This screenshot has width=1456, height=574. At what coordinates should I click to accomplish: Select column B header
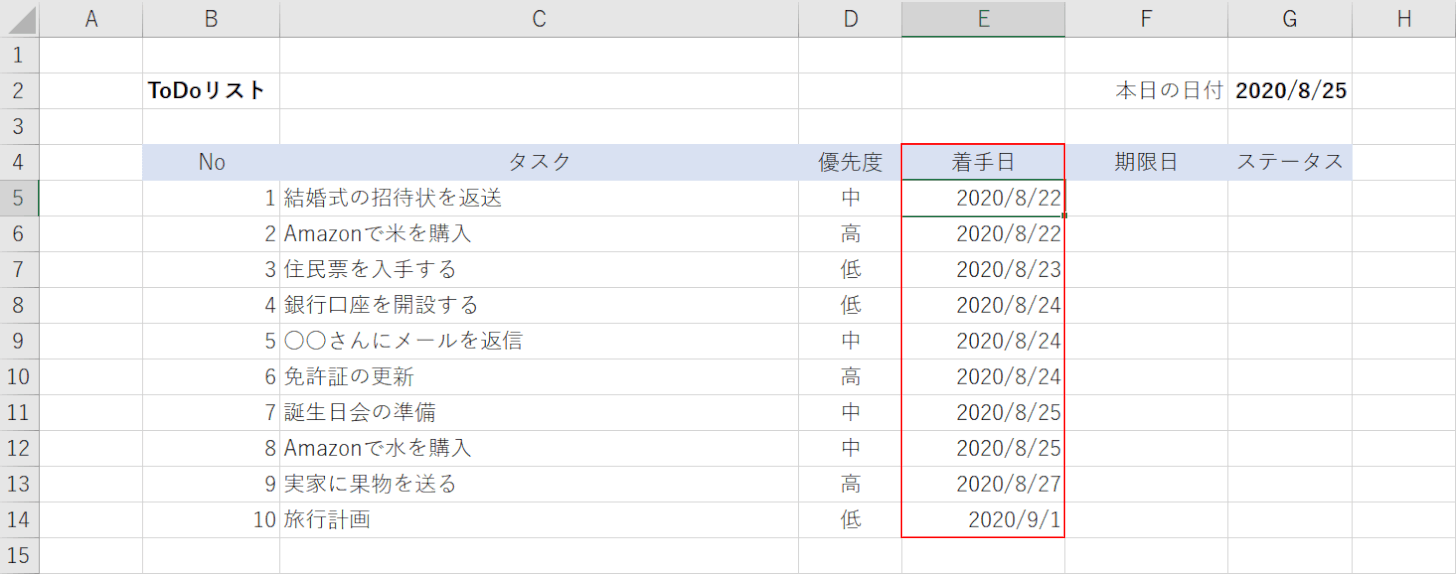pos(211,19)
